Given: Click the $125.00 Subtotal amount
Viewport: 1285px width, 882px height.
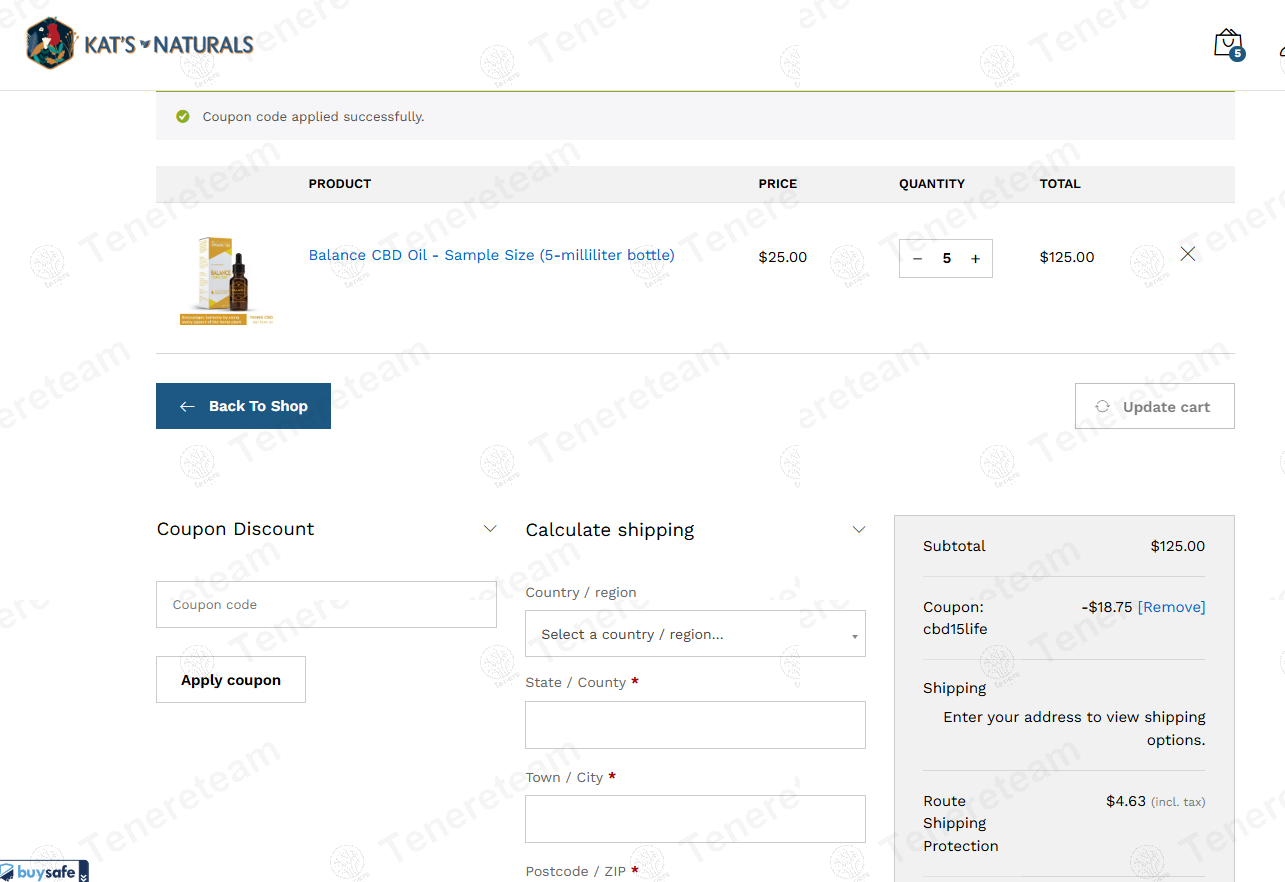Looking at the screenshot, I should pyautogui.click(x=1178, y=546).
